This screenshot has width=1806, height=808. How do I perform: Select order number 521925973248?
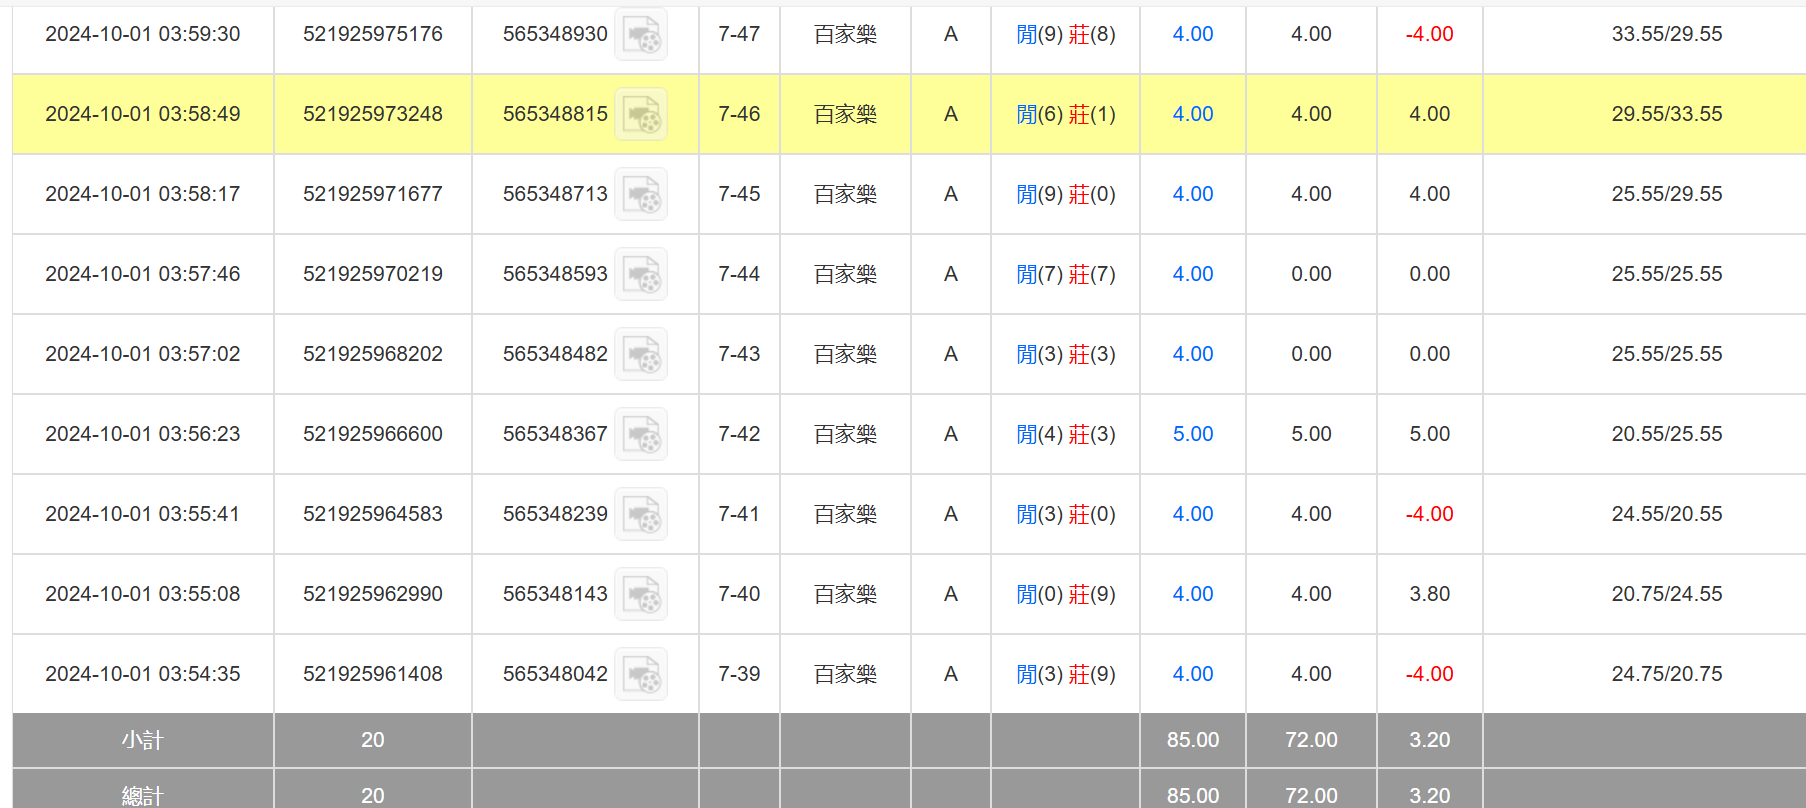(372, 114)
